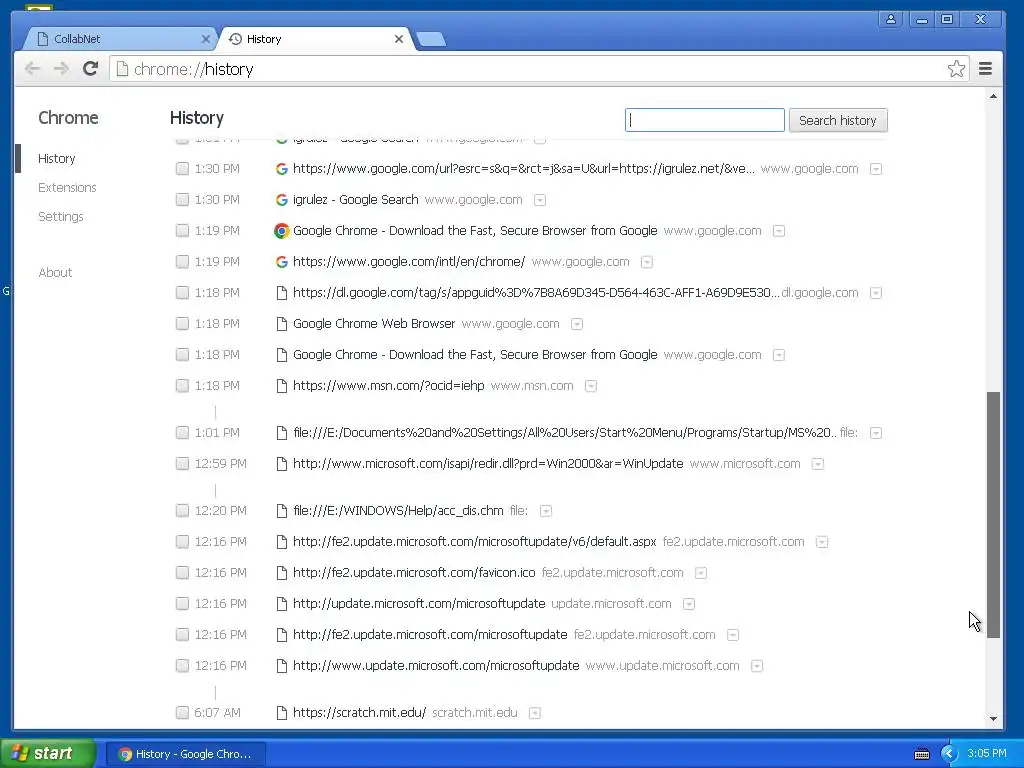This screenshot has height=768, width=1024.
Task: Check the box for google.com/url?esrc 1:30 PM entry
Action: 182,168
